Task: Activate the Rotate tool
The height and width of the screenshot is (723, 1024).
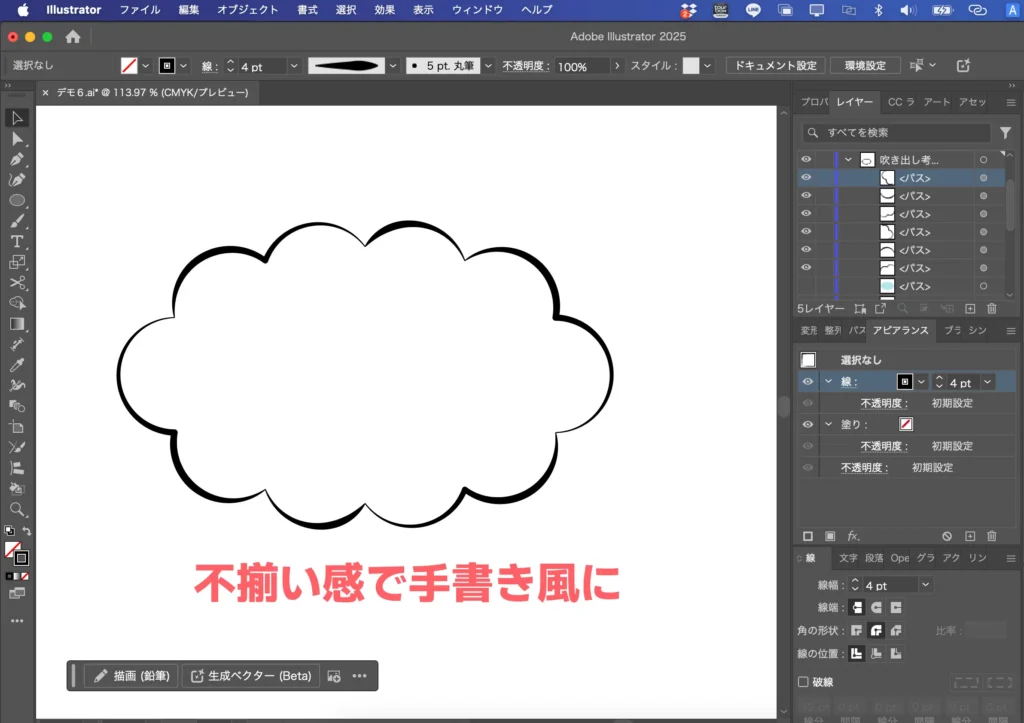Action: 17,346
